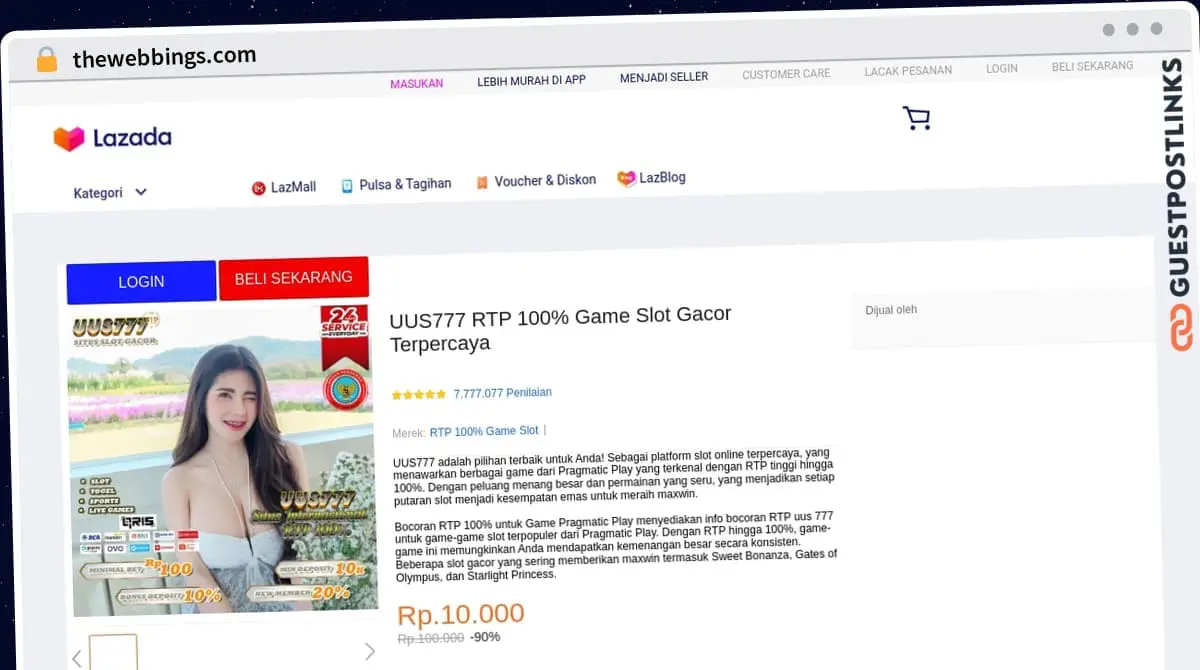This screenshot has height=670, width=1200.
Task: Click the Pulsa & Tagihan phone icon
Action: 347,186
